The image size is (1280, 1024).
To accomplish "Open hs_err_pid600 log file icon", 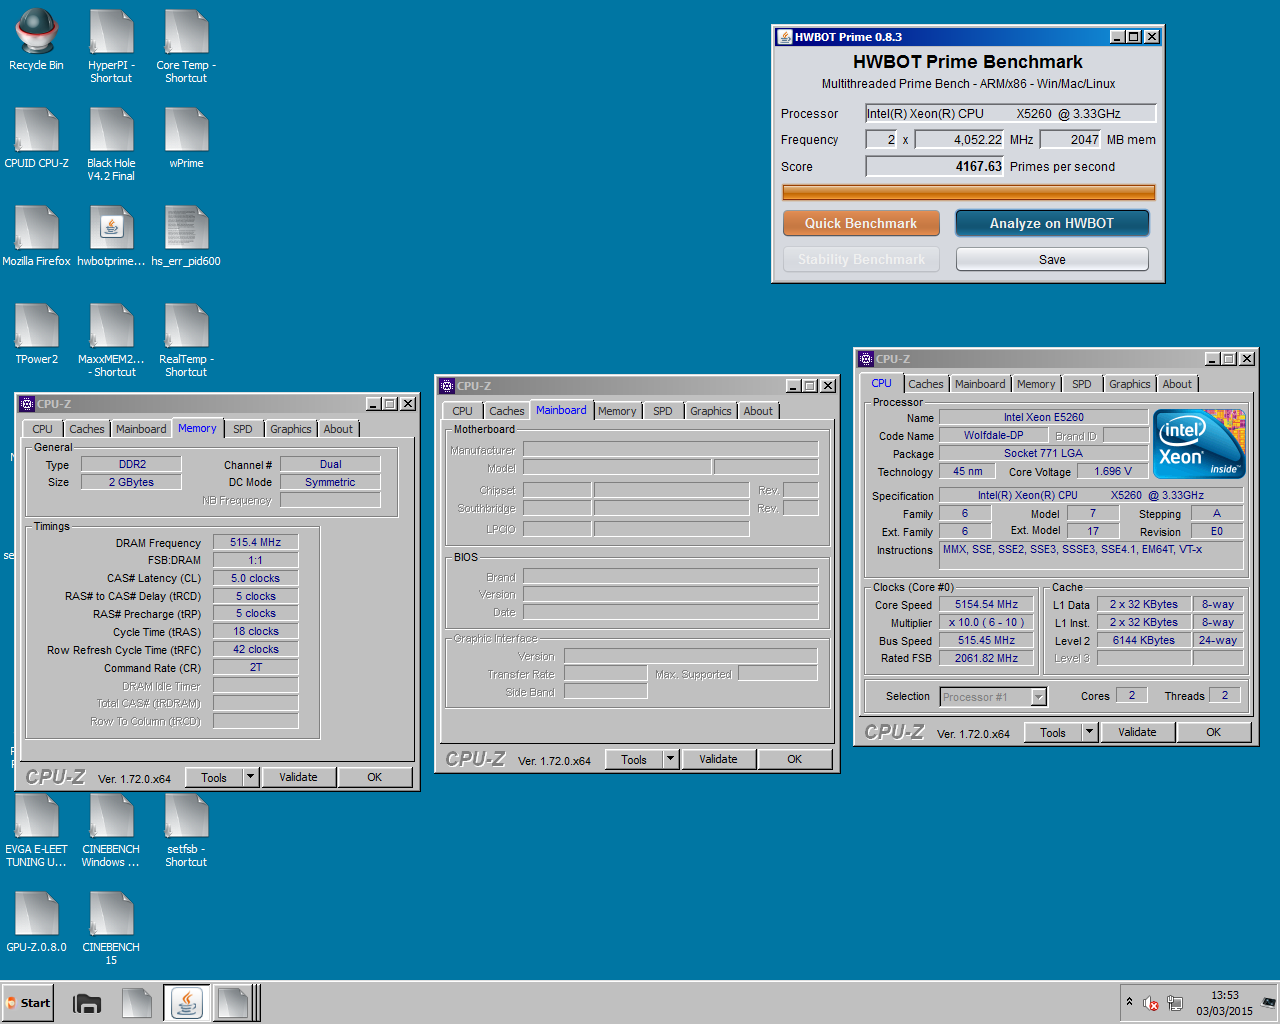I will (x=186, y=236).
